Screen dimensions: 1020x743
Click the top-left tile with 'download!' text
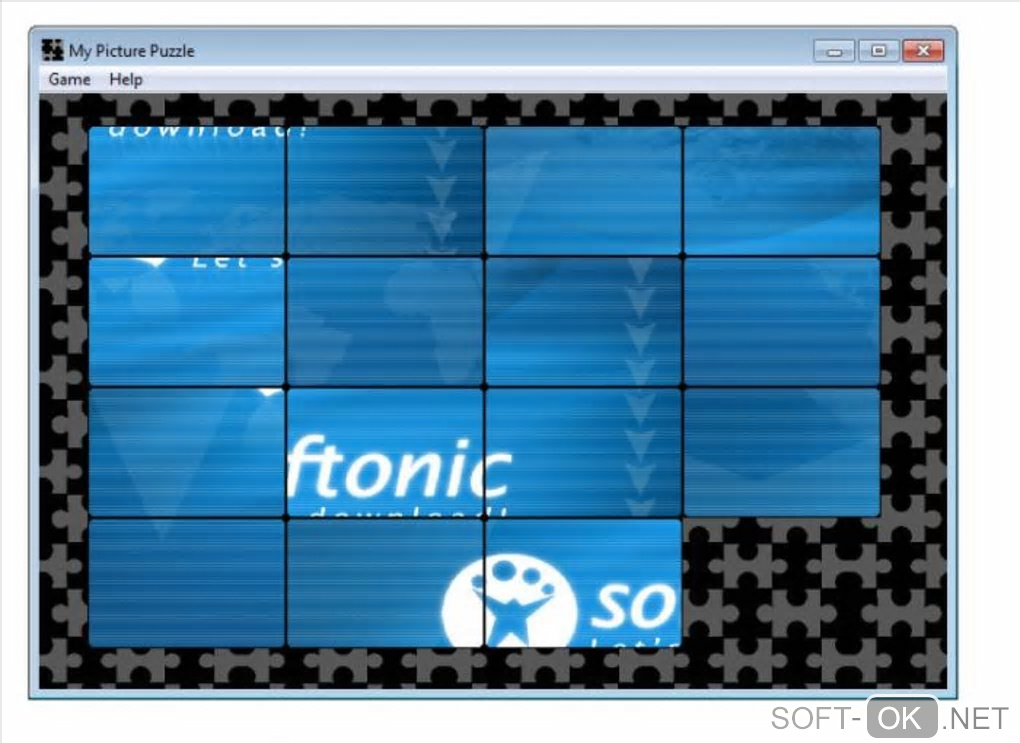(x=187, y=191)
